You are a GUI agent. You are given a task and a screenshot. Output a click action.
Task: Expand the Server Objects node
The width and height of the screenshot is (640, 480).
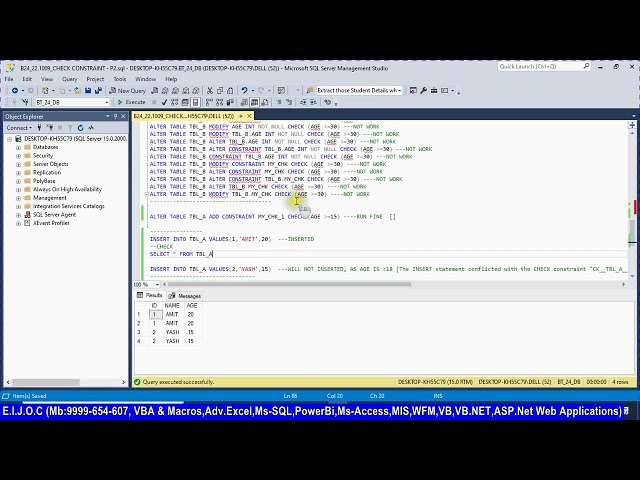(x=18, y=164)
